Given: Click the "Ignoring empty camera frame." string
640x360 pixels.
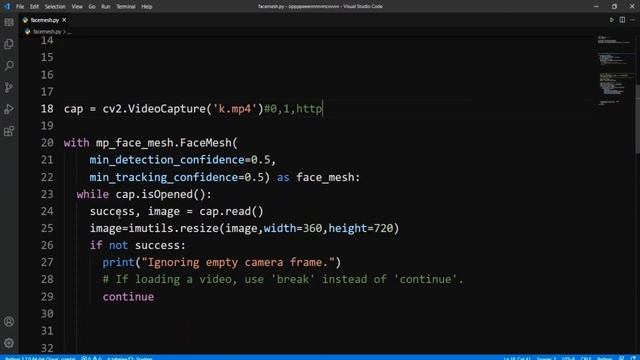Looking at the screenshot, I should tap(238, 262).
